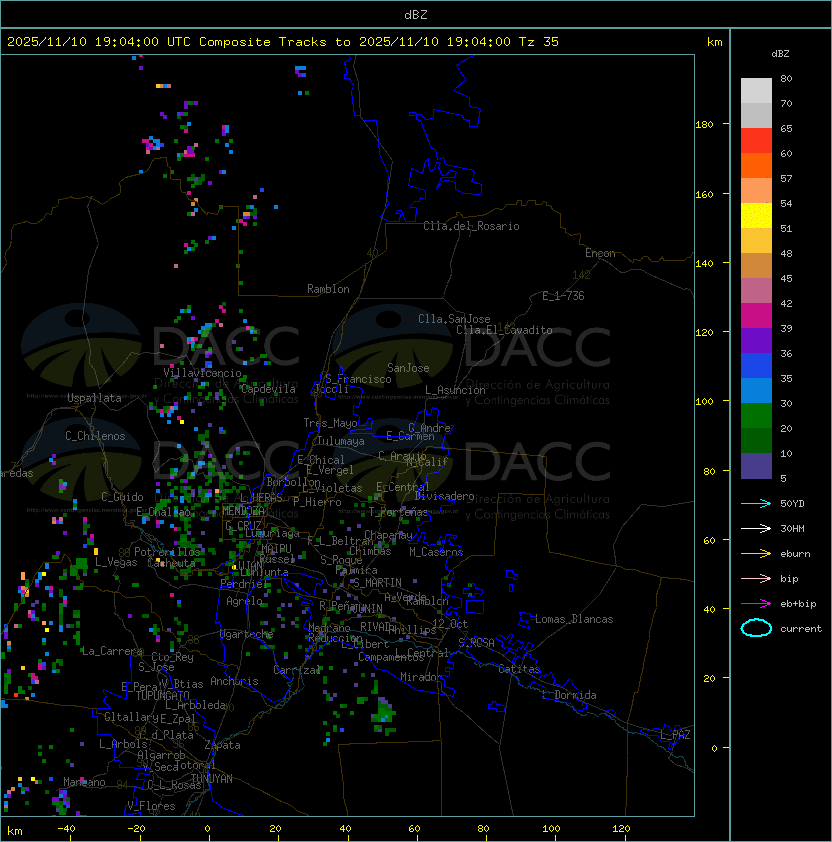Click the '160' km tick label
Image resolution: width=832 pixels, height=842 pixels.
(704, 194)
